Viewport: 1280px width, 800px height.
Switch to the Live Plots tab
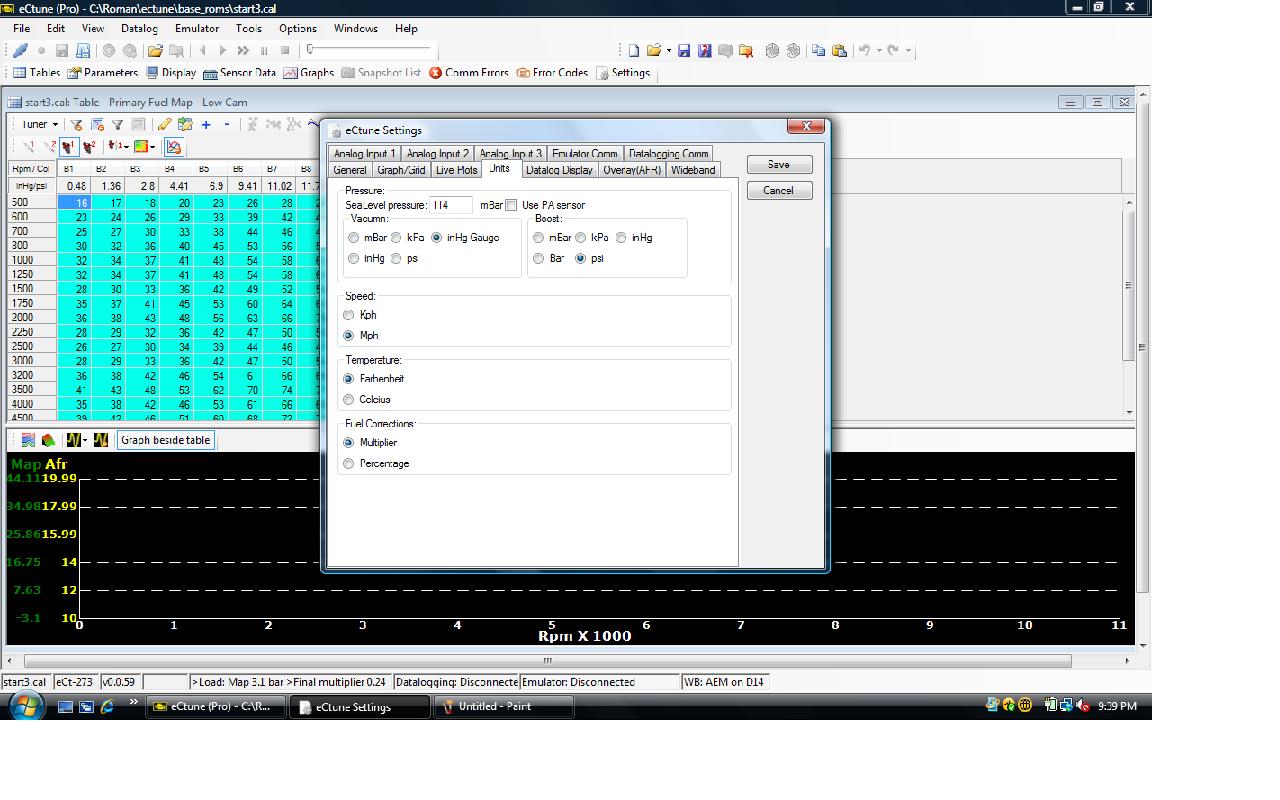pos(456,170)
